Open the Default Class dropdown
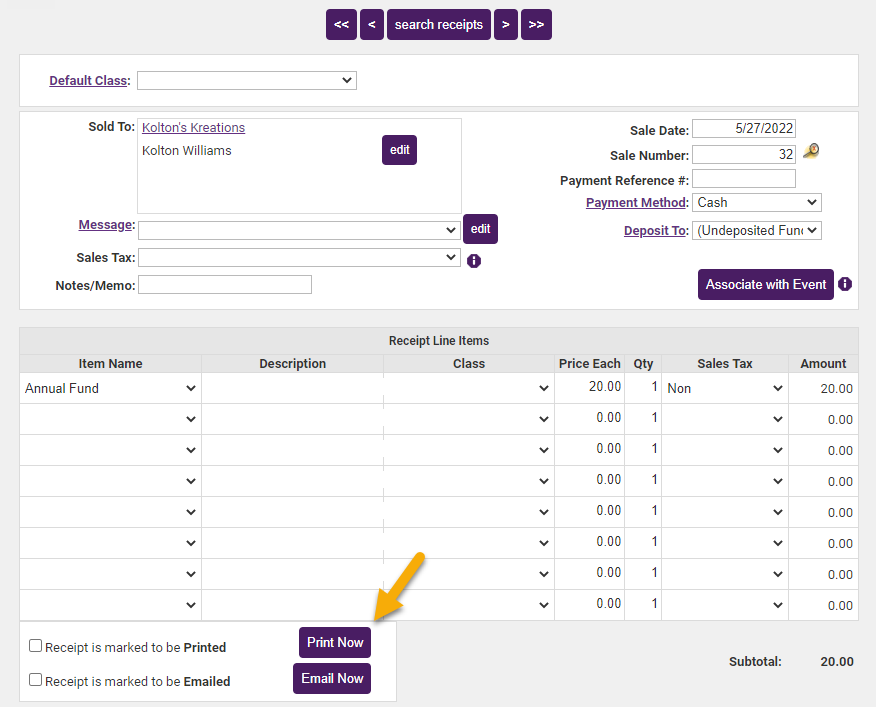The height and width of the screenshot is (707, 876). click(247, 80)
